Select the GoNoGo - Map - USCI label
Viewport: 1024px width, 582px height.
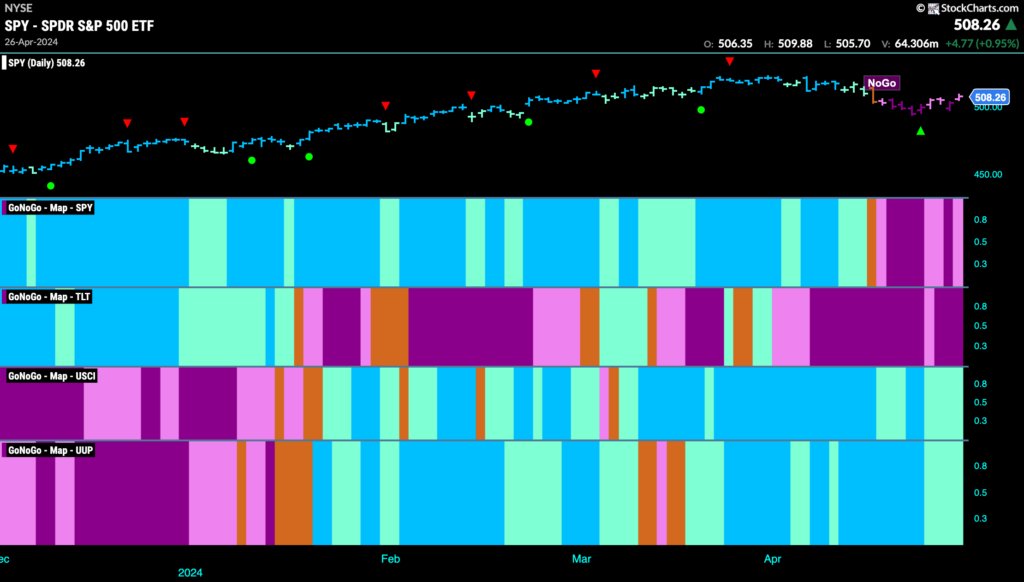[x=52, y=376]
